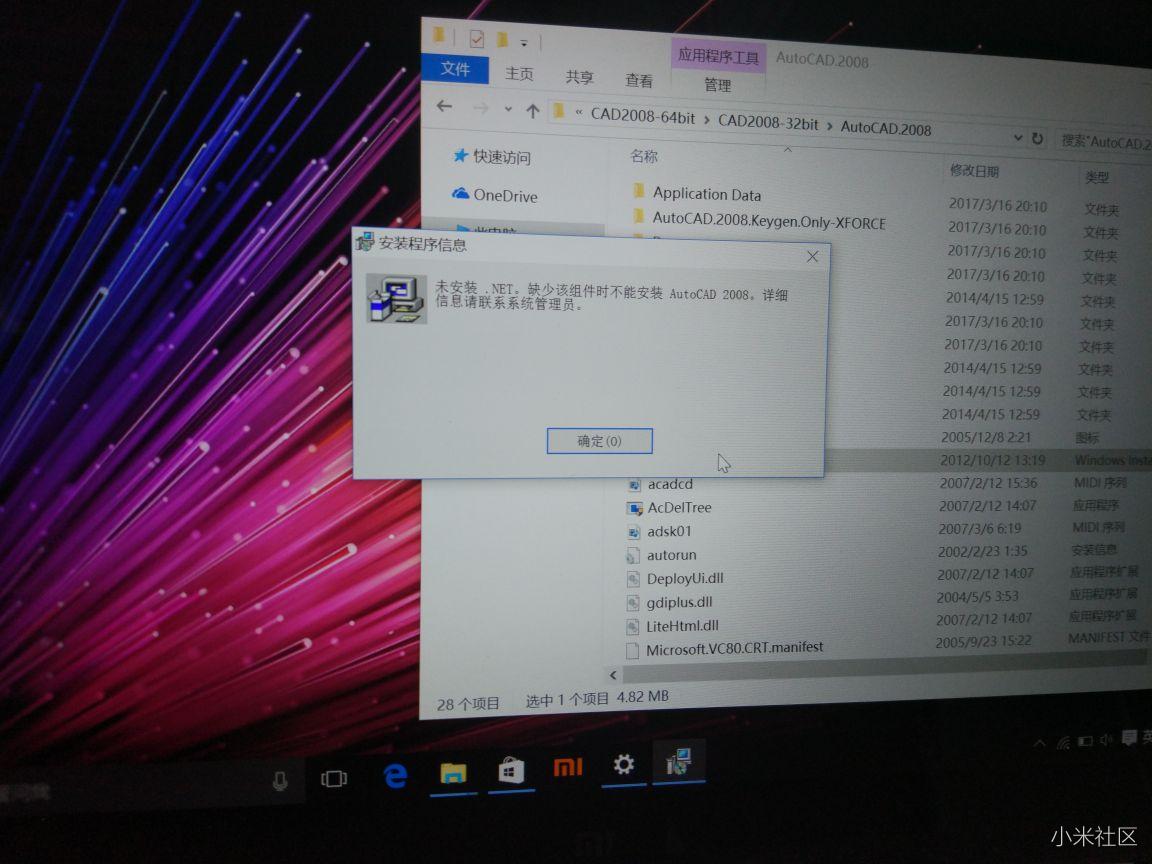This screenshot has width=1152, height=864.
Task: Switch to the 查看 ribbon tab
Action: 639,81
